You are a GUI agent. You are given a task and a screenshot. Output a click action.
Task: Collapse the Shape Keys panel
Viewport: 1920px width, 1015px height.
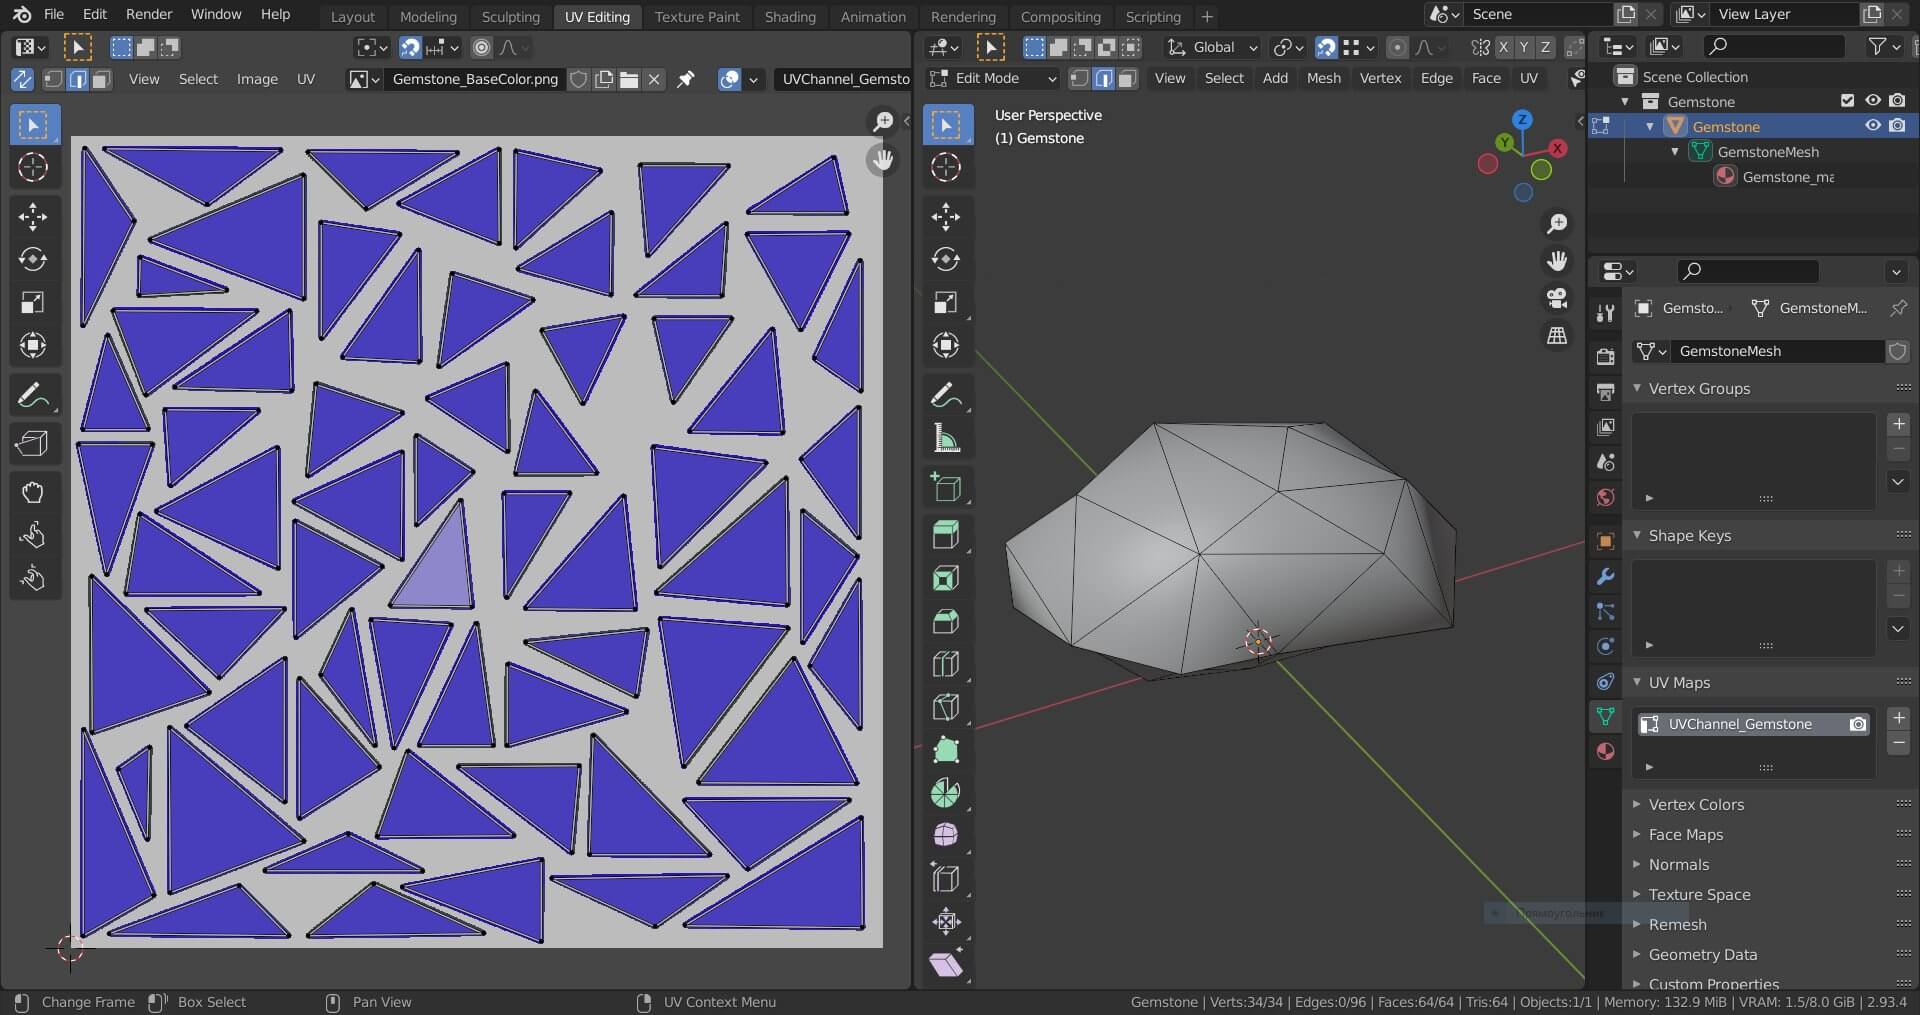(1689, 536)
